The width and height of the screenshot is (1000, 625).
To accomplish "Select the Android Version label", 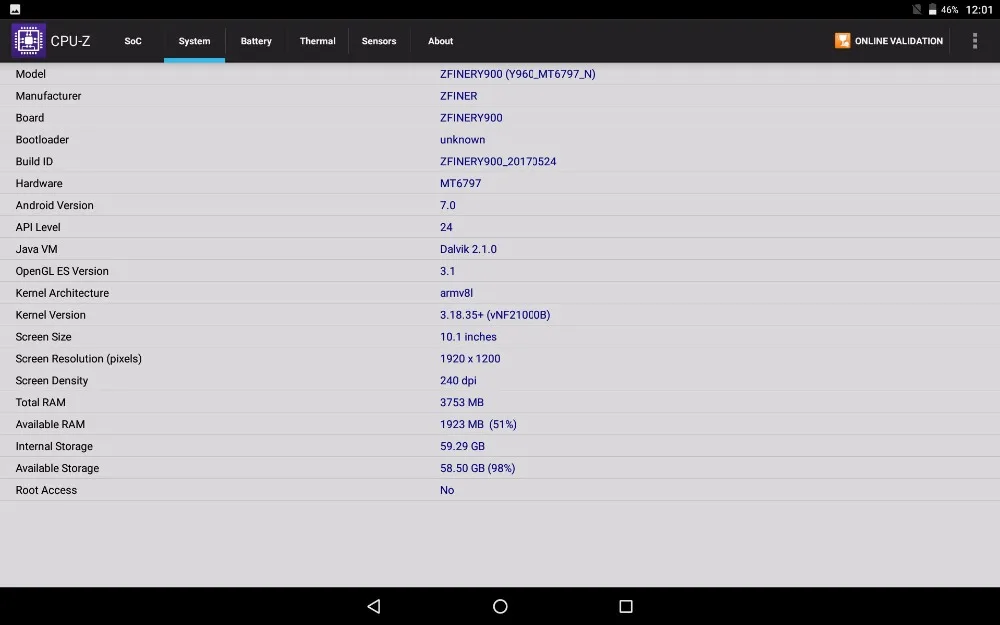I will point(55,205).
